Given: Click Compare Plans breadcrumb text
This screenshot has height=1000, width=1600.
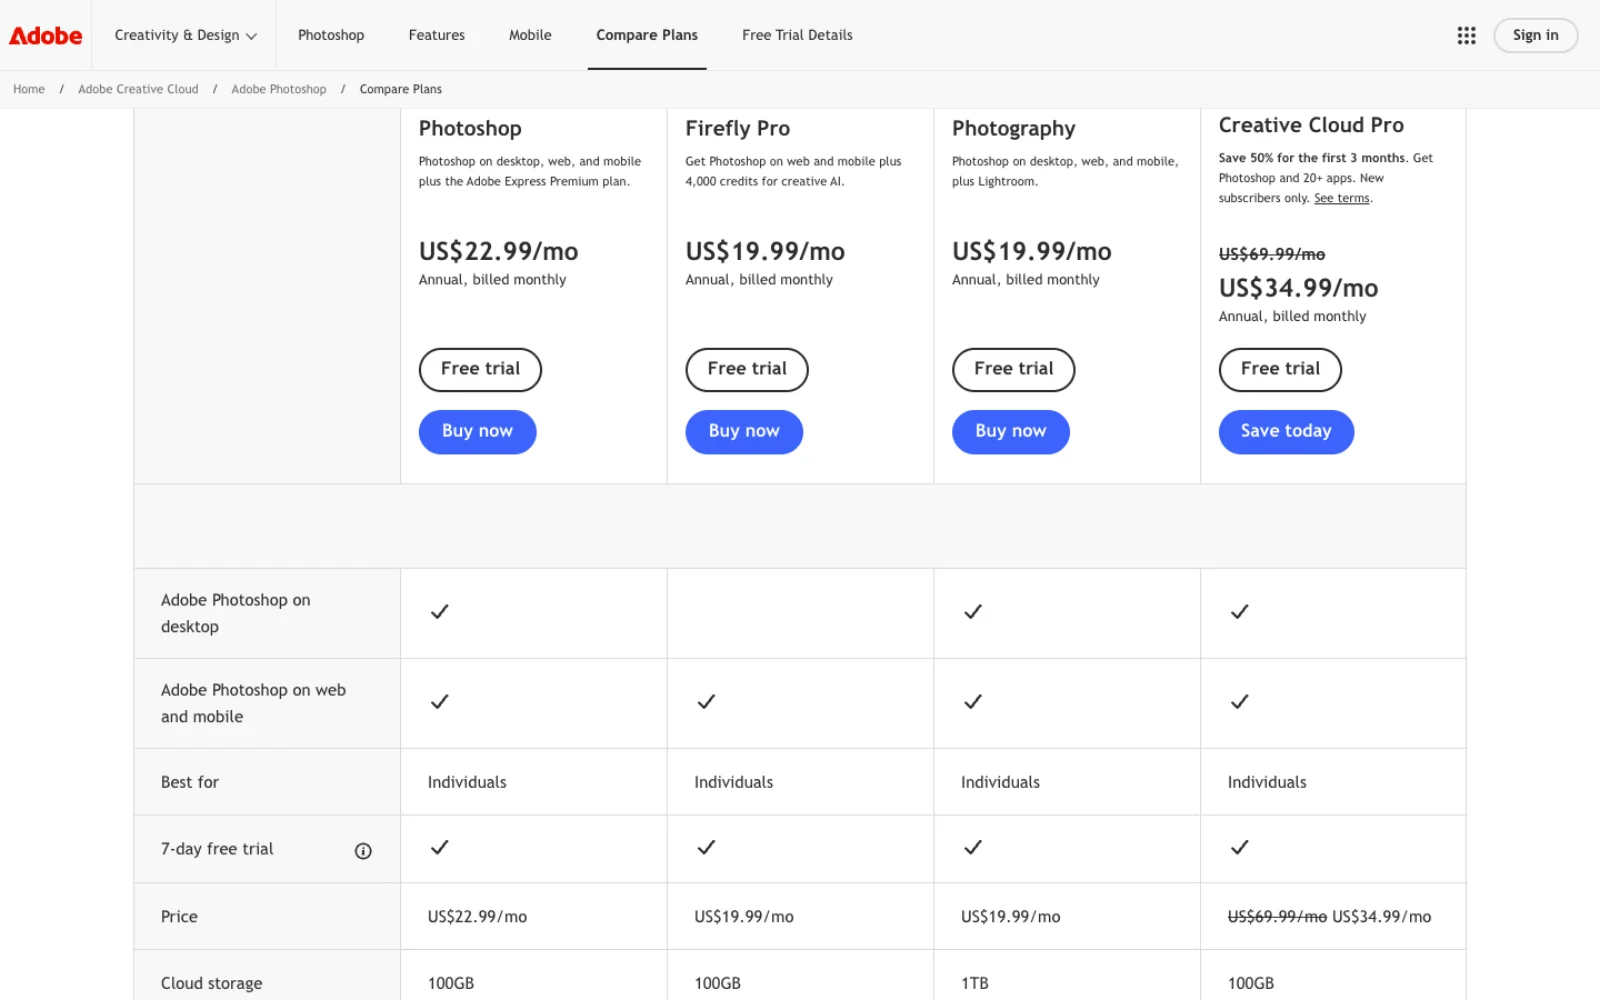Looking at the screenshot, I should coord(401,89).
